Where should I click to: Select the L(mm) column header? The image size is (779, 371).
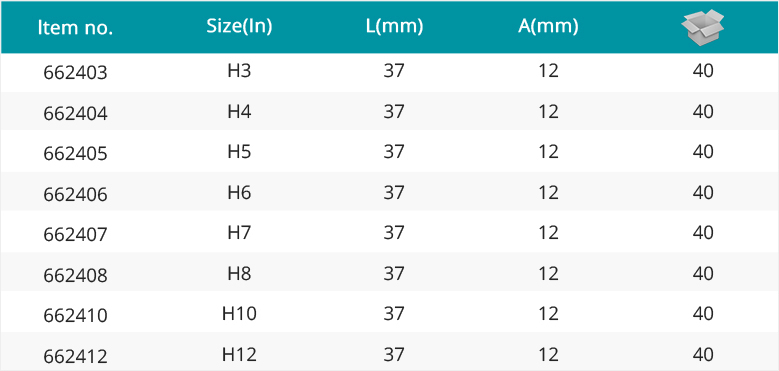(394, 27)
